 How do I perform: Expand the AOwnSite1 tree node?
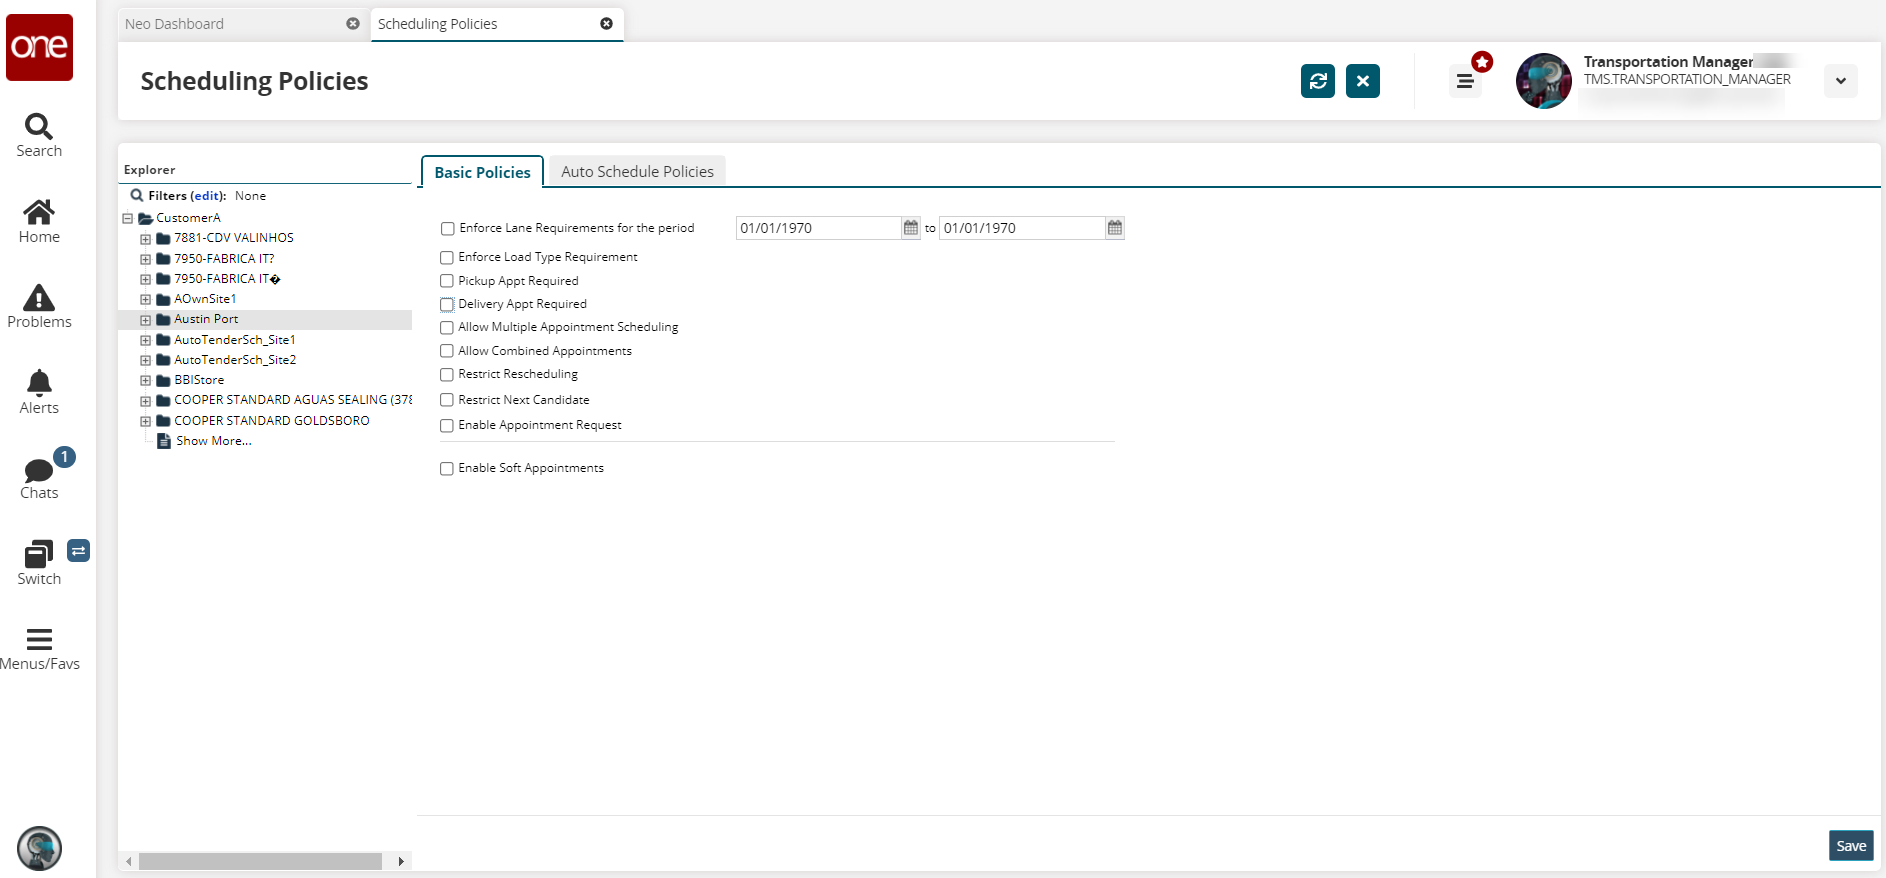[146, 300]
